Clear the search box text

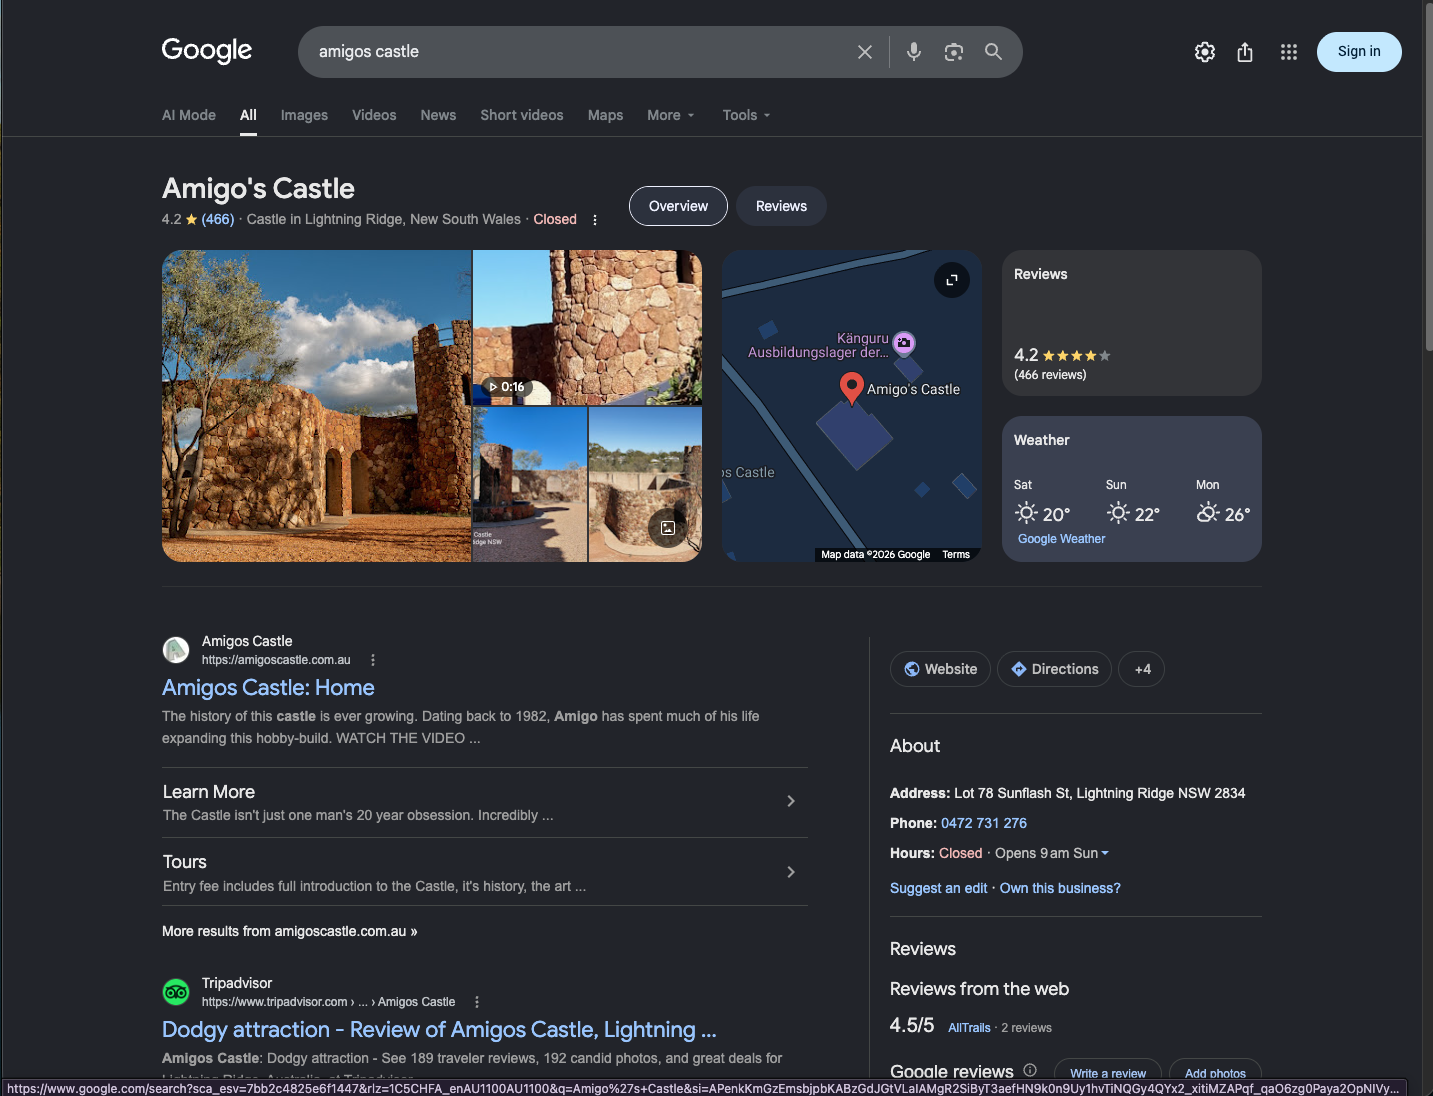[x=865, y=52]
